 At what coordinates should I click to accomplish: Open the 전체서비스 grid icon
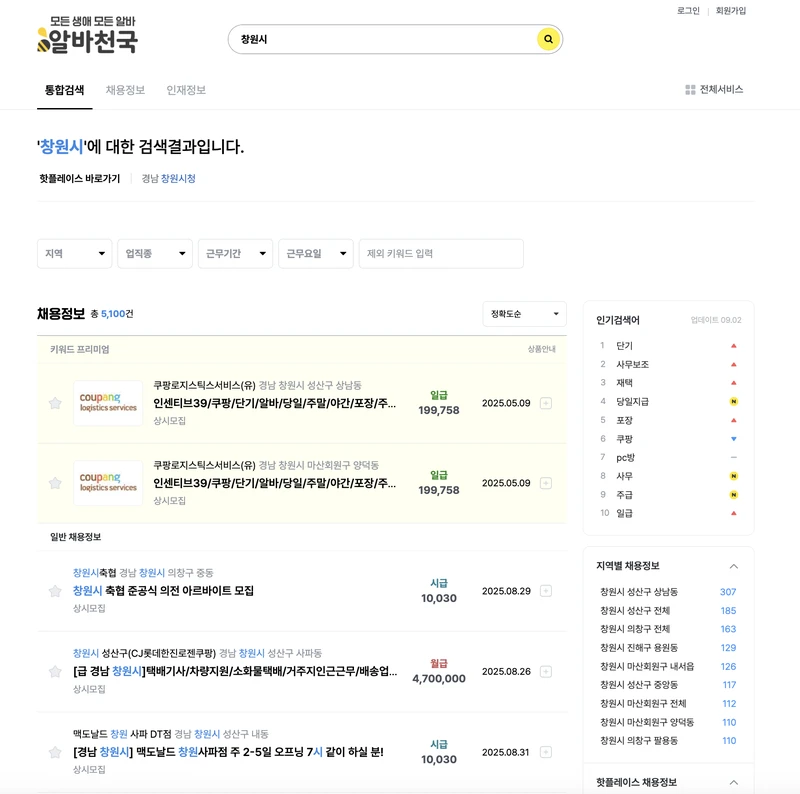click(x=690, y=89)
